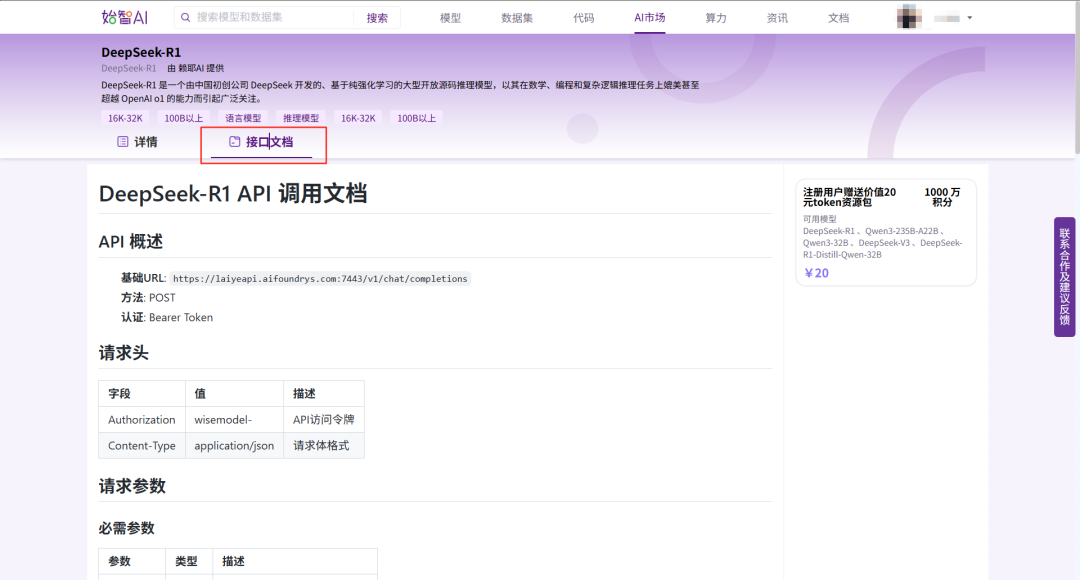Click the 始智AI logo
The width and height of the screenshot is (1080, 580).
[125, 17]
